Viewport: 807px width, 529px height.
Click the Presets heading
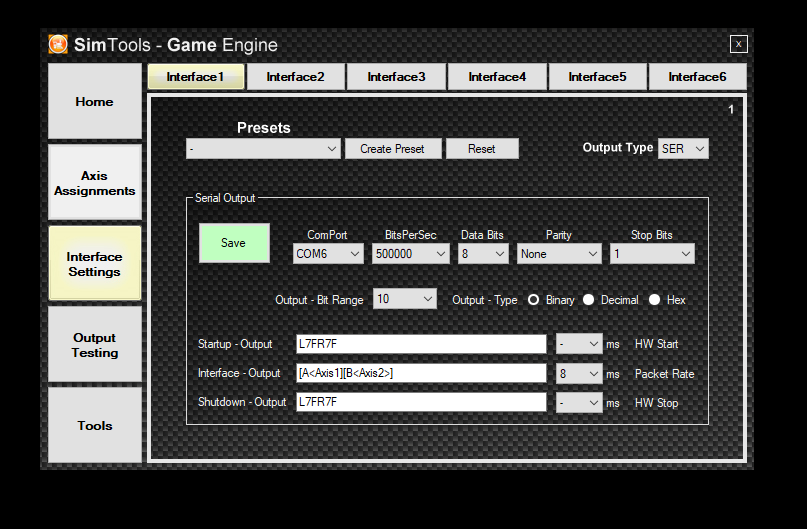click(264, 128)
